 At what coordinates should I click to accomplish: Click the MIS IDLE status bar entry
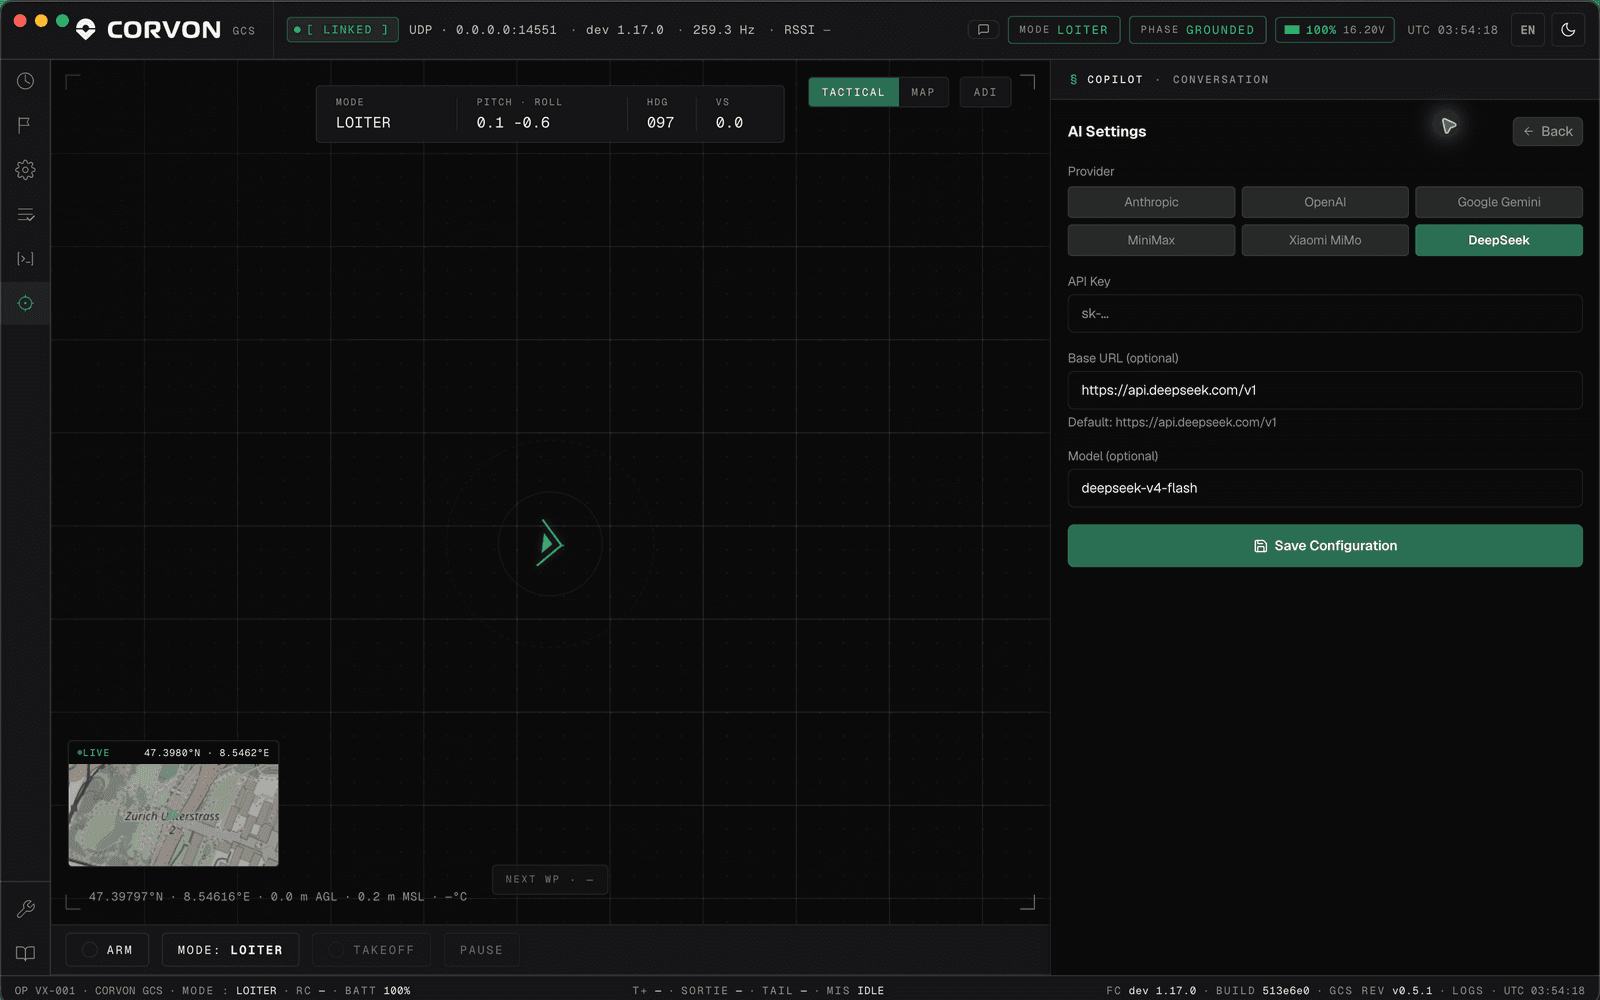click(x=855, y=991)
